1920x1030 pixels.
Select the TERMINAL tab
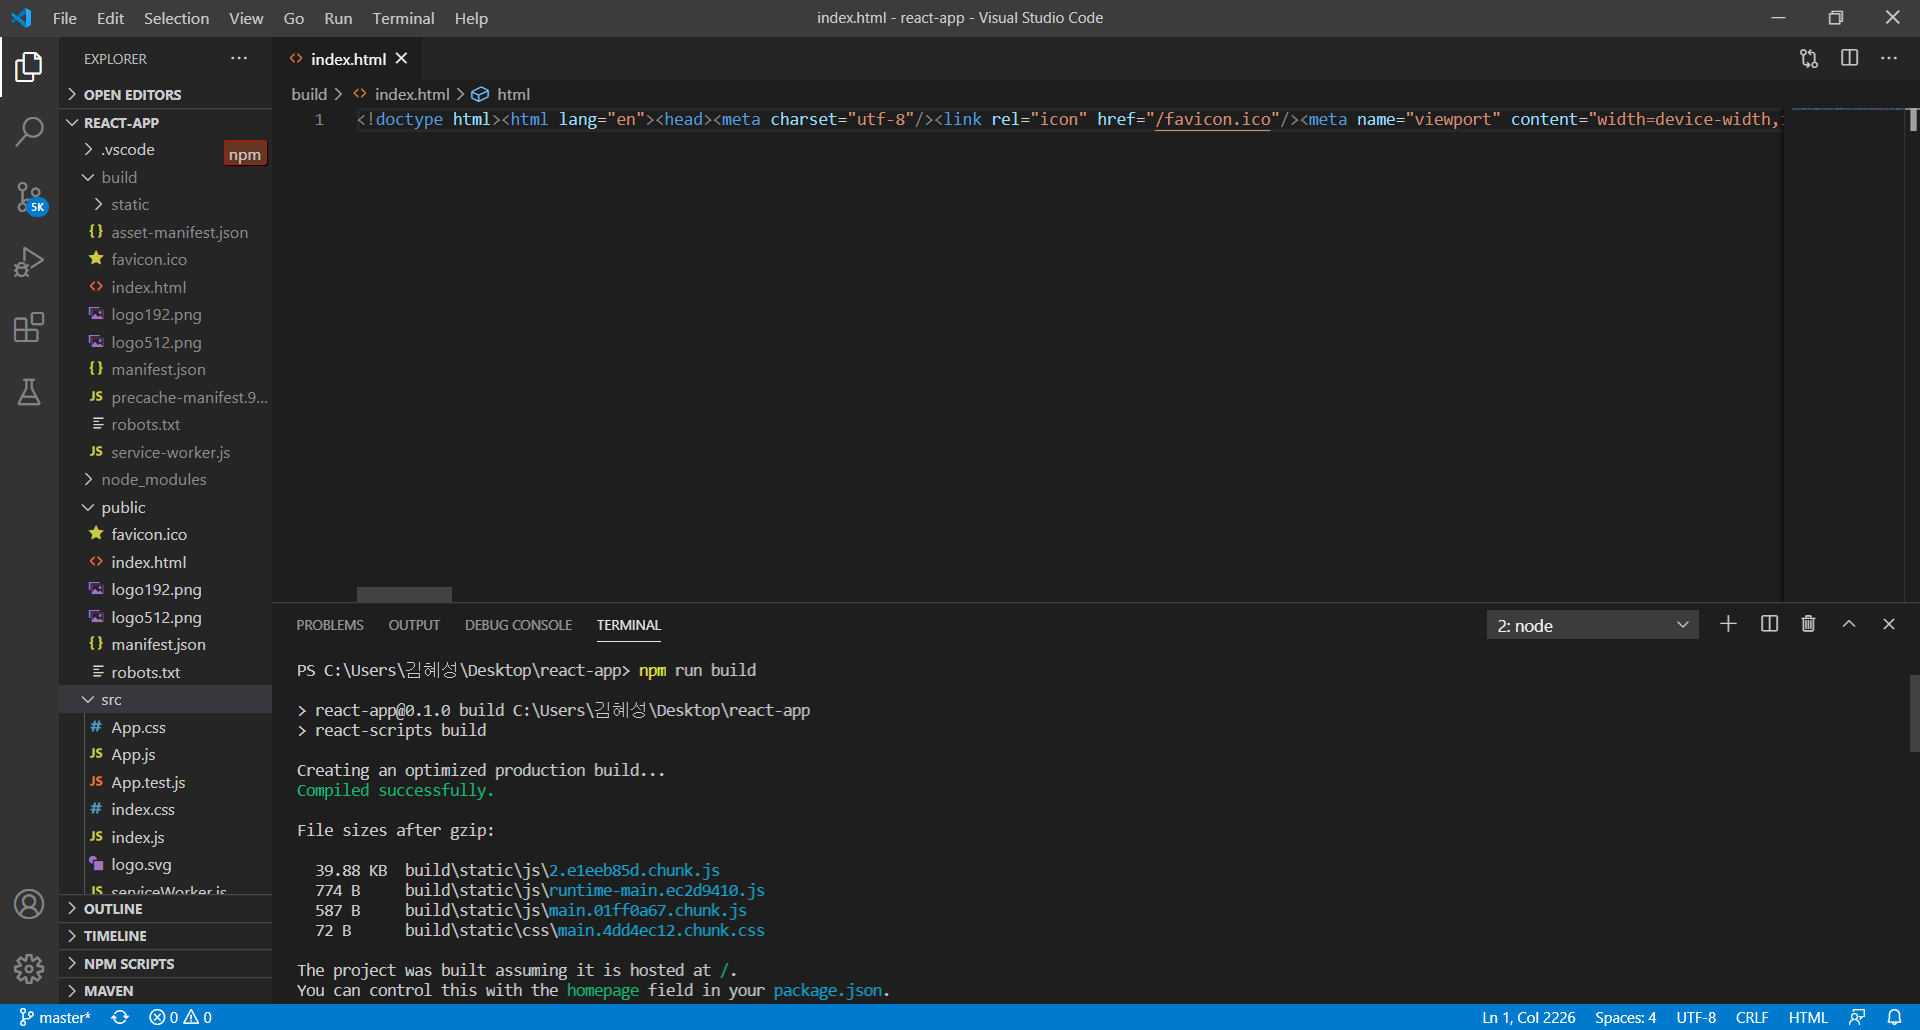point(629,625)
